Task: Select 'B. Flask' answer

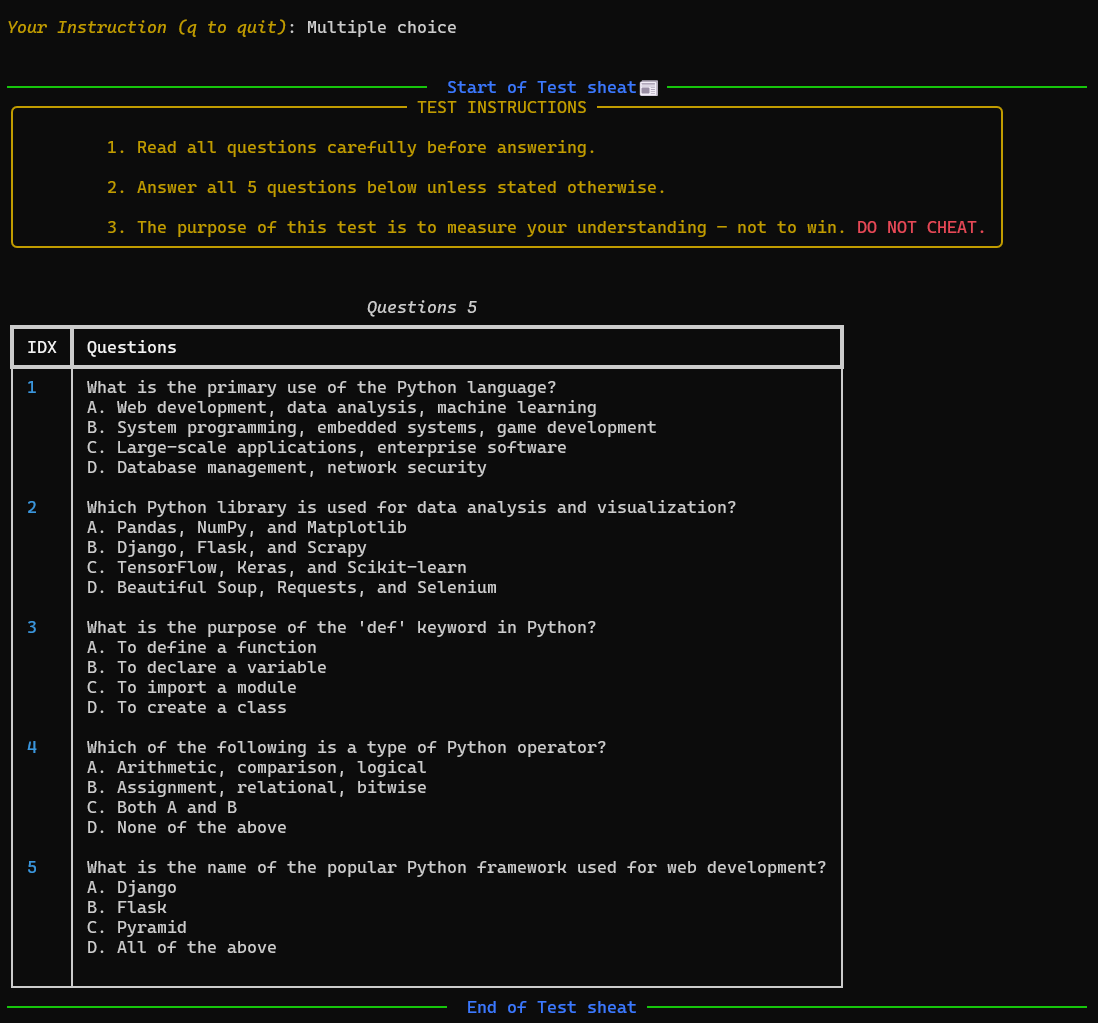Action: click(127, 907)
